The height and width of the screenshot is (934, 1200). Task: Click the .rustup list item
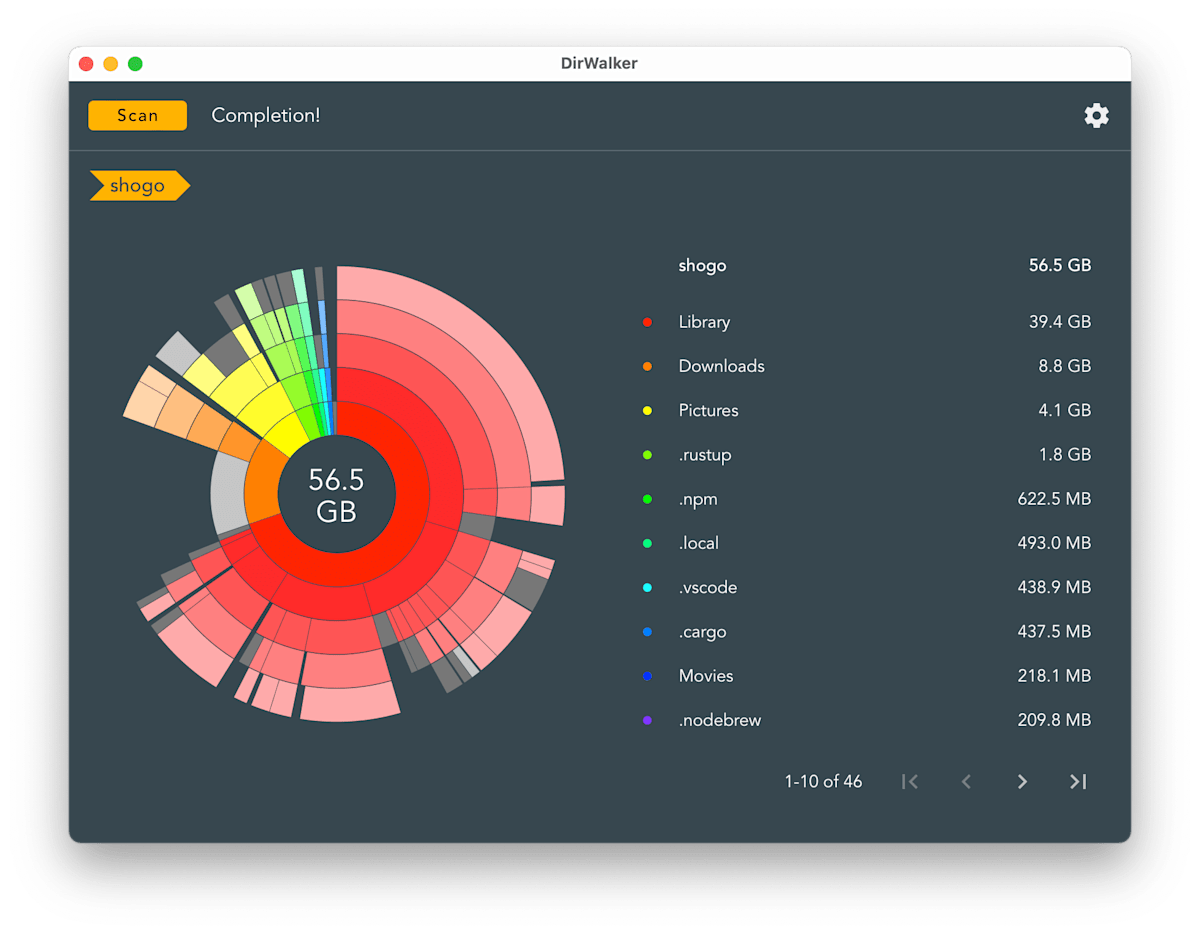(866, 455)
